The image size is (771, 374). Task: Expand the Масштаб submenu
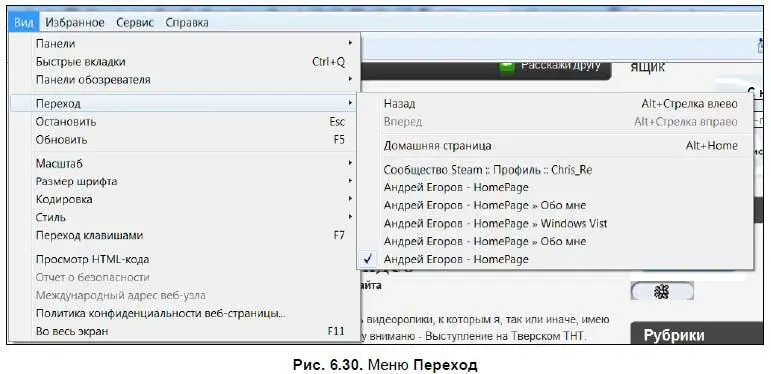click(185, 164)
